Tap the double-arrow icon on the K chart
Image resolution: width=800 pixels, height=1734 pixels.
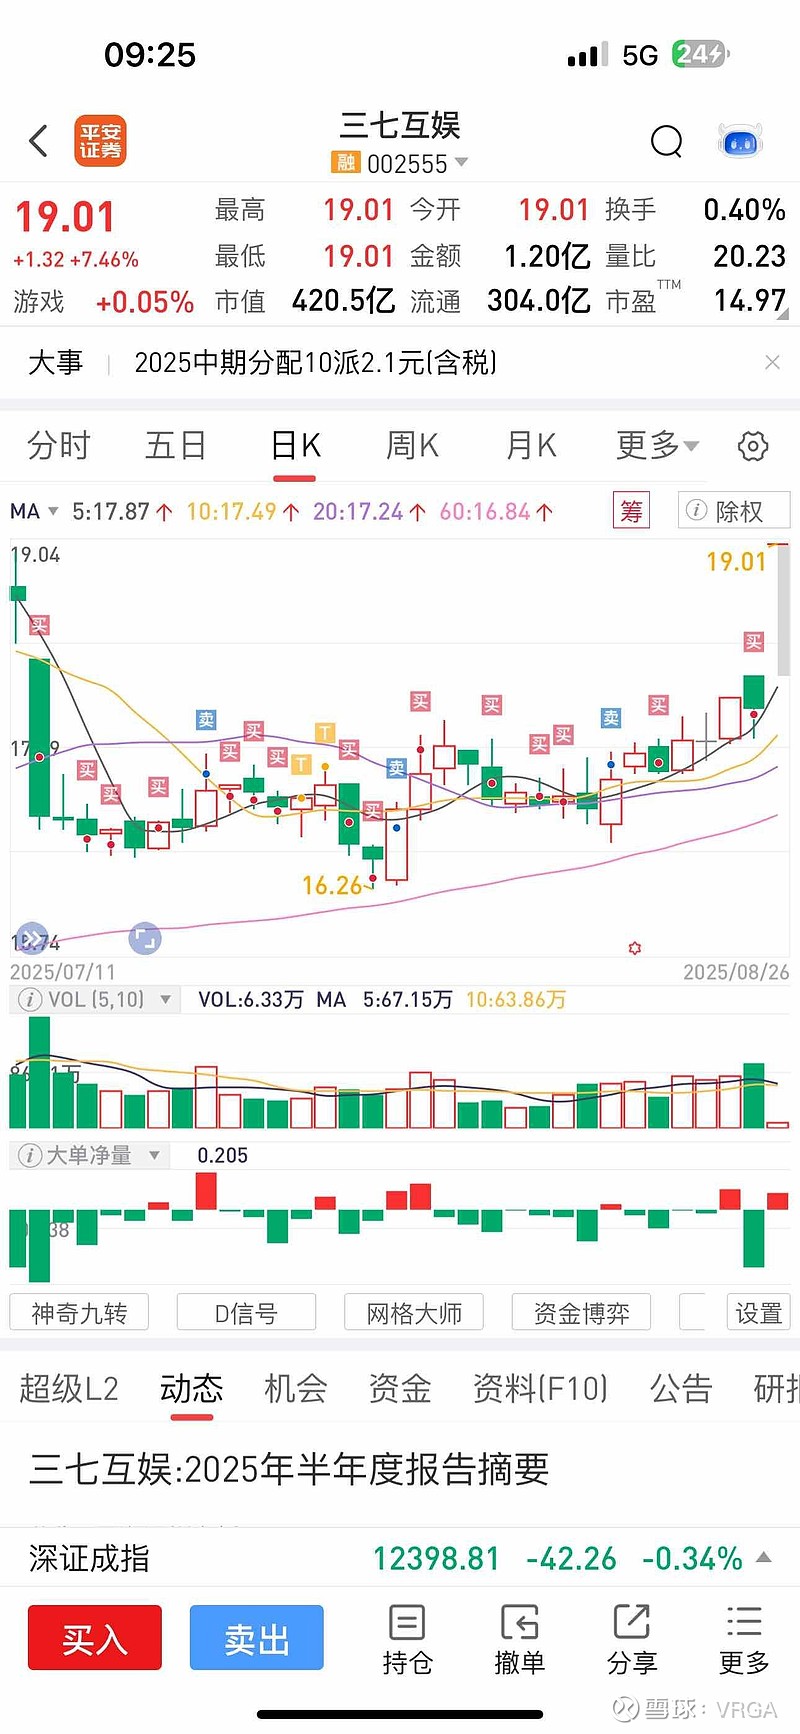pos(32,938)
